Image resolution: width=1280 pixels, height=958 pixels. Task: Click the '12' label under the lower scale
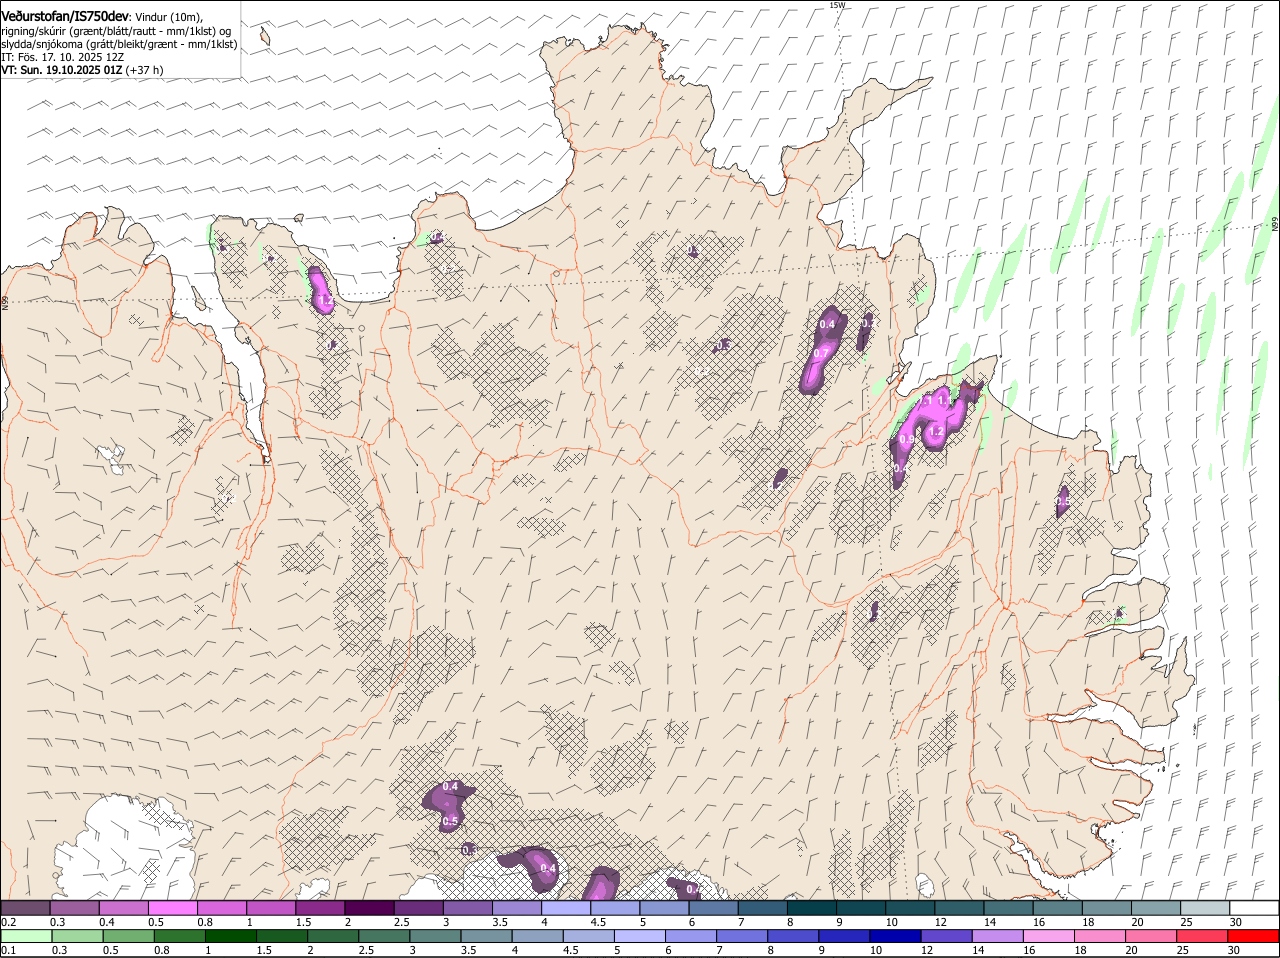point(926,950)
